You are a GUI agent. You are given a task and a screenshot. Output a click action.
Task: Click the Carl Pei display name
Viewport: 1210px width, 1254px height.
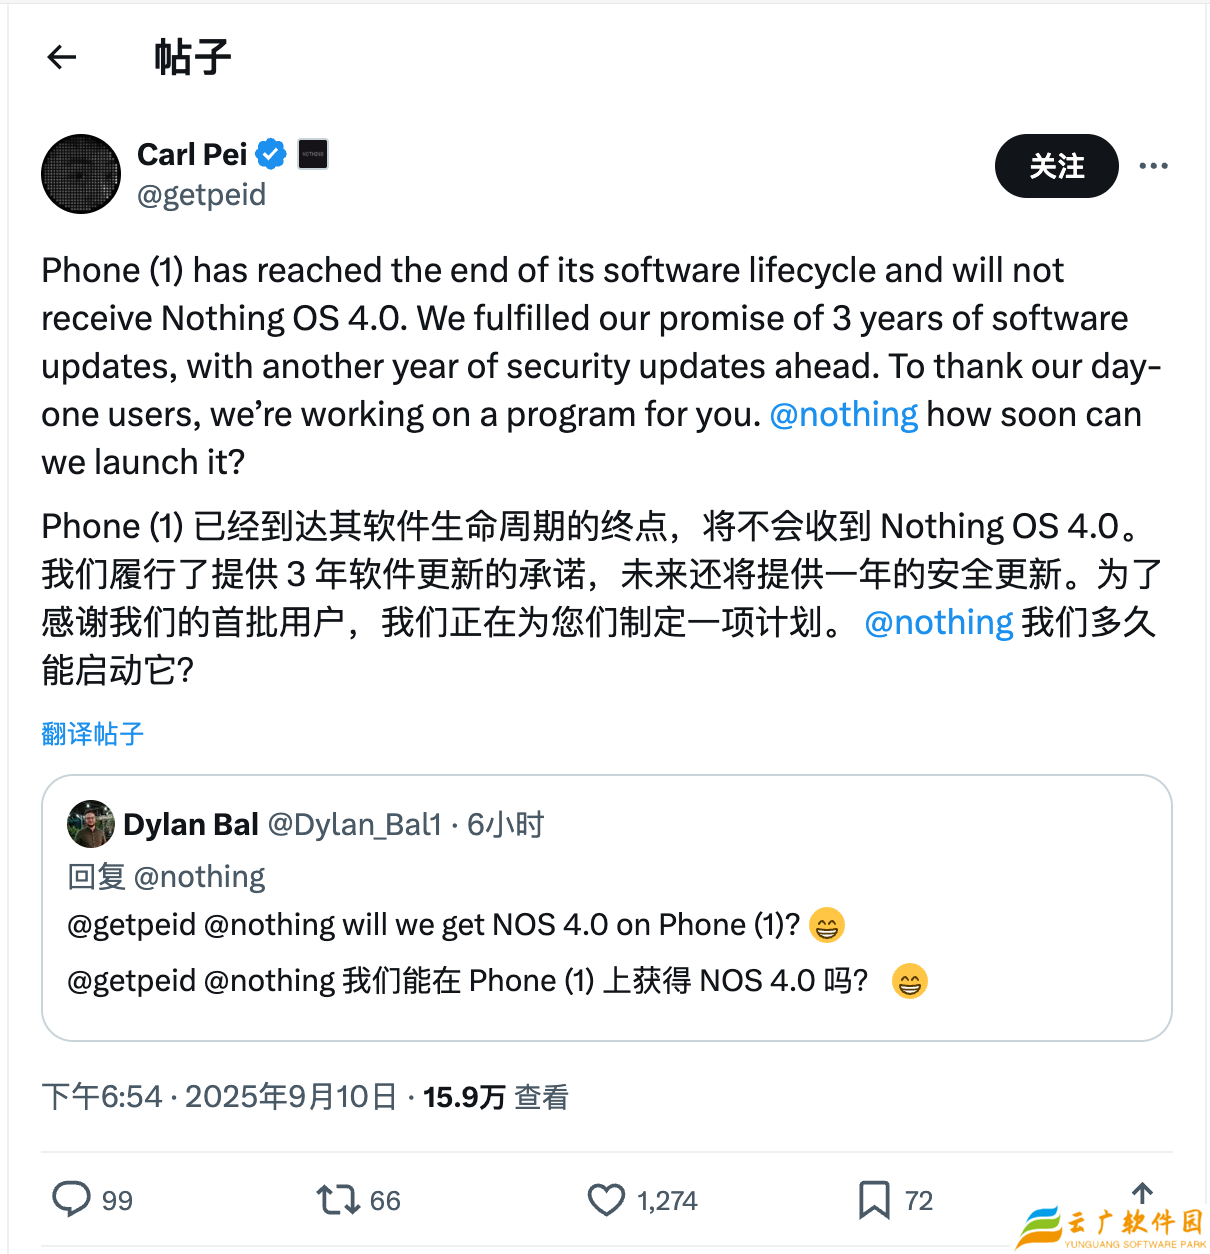(192, 154)
